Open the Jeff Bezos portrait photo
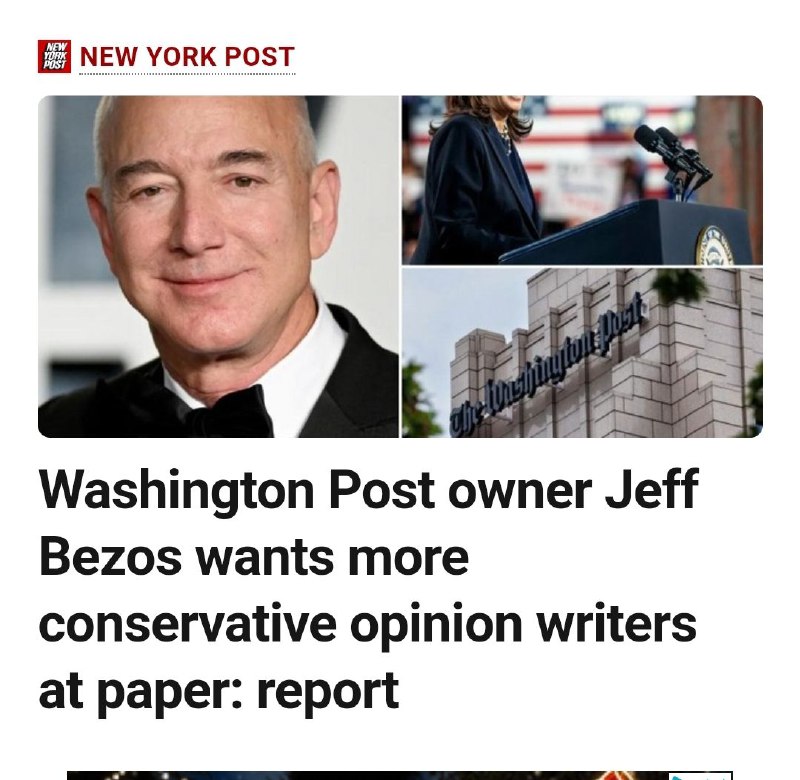 218,266
